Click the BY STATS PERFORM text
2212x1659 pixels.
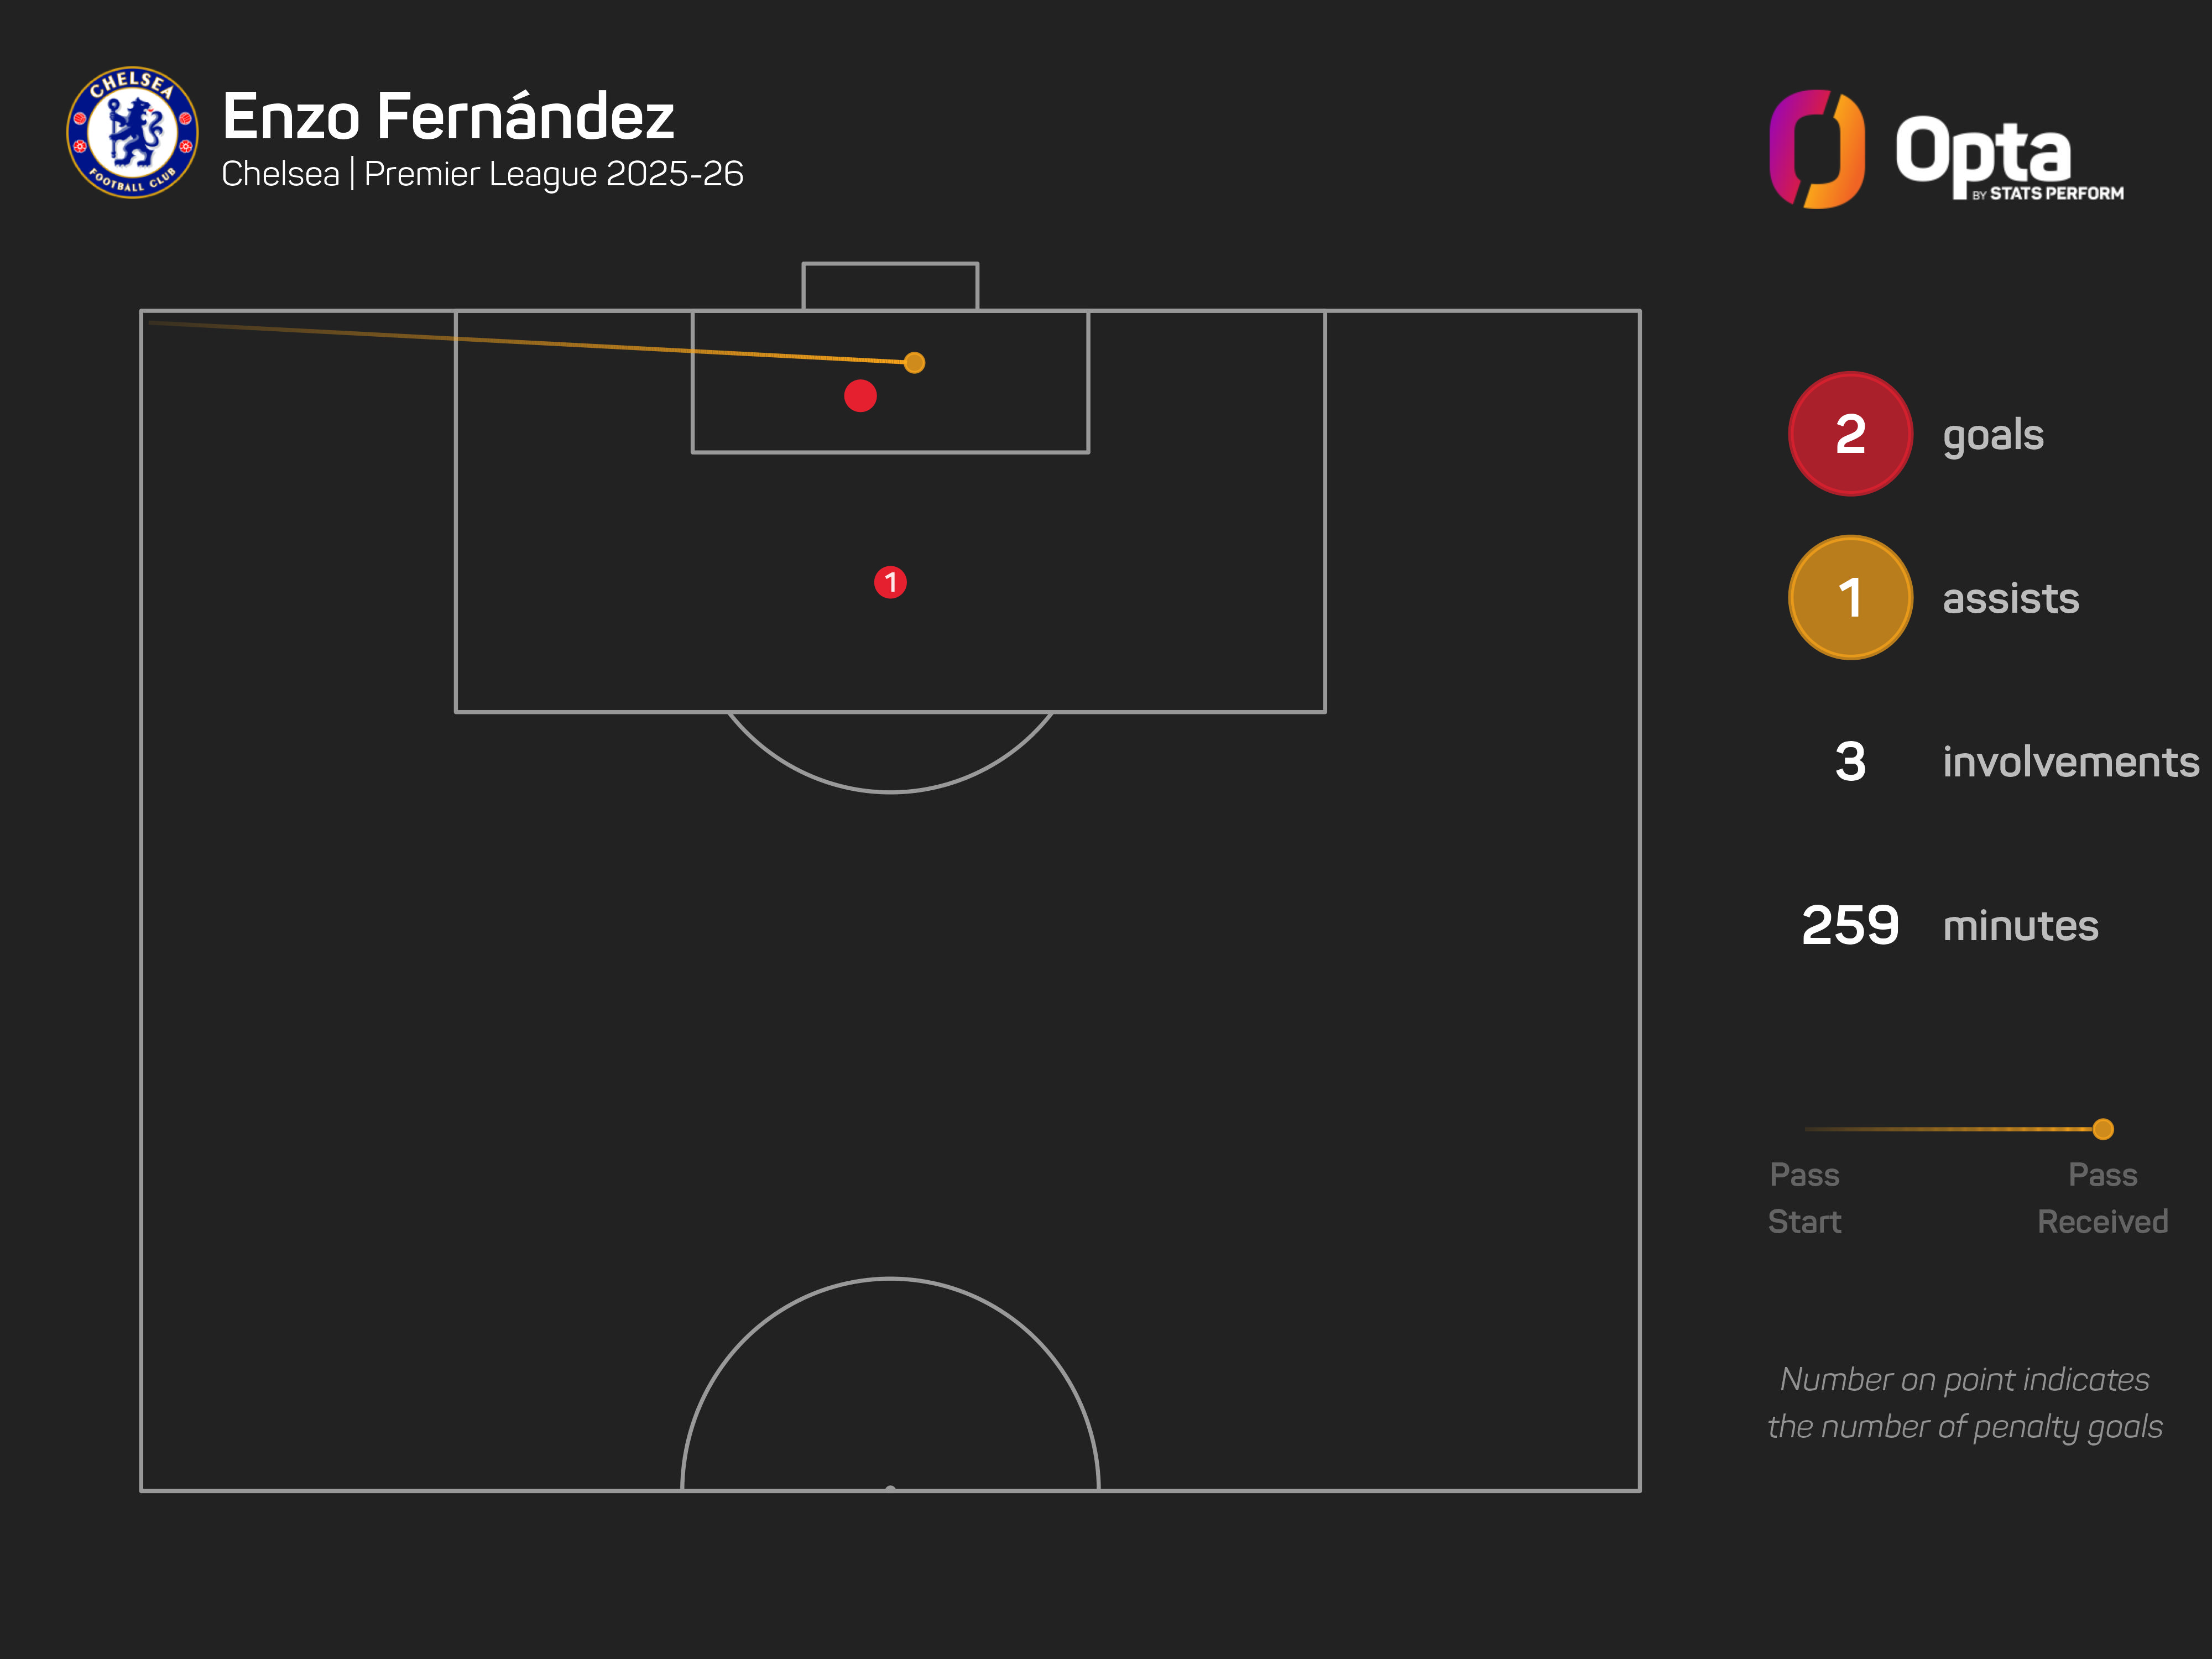point(2047,194)
